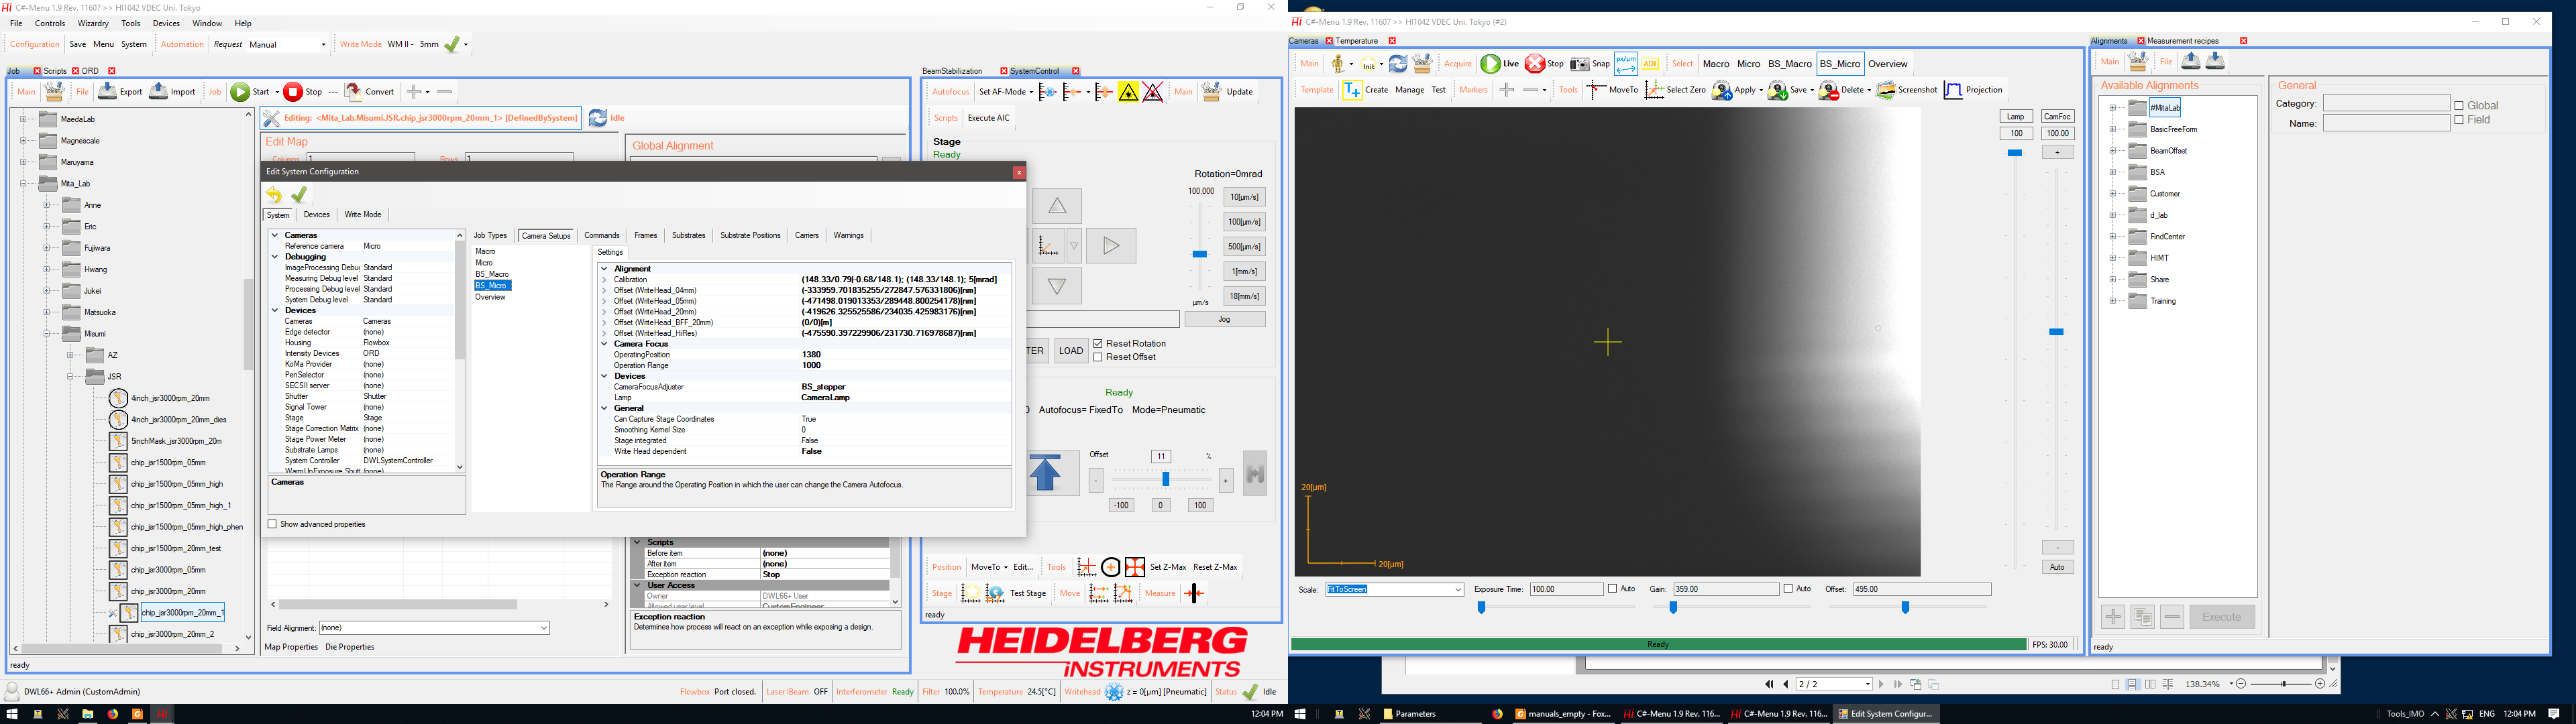This screenshot has width=2576, height=724.
Task: Click the Test Stage button
Action: 1028,594
